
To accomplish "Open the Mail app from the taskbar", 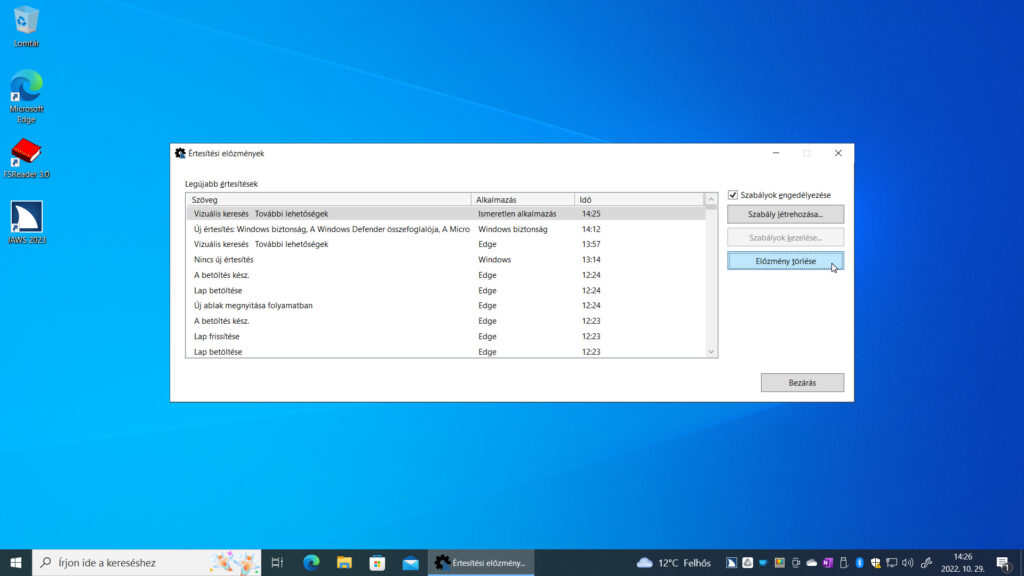I will (410, 562).
